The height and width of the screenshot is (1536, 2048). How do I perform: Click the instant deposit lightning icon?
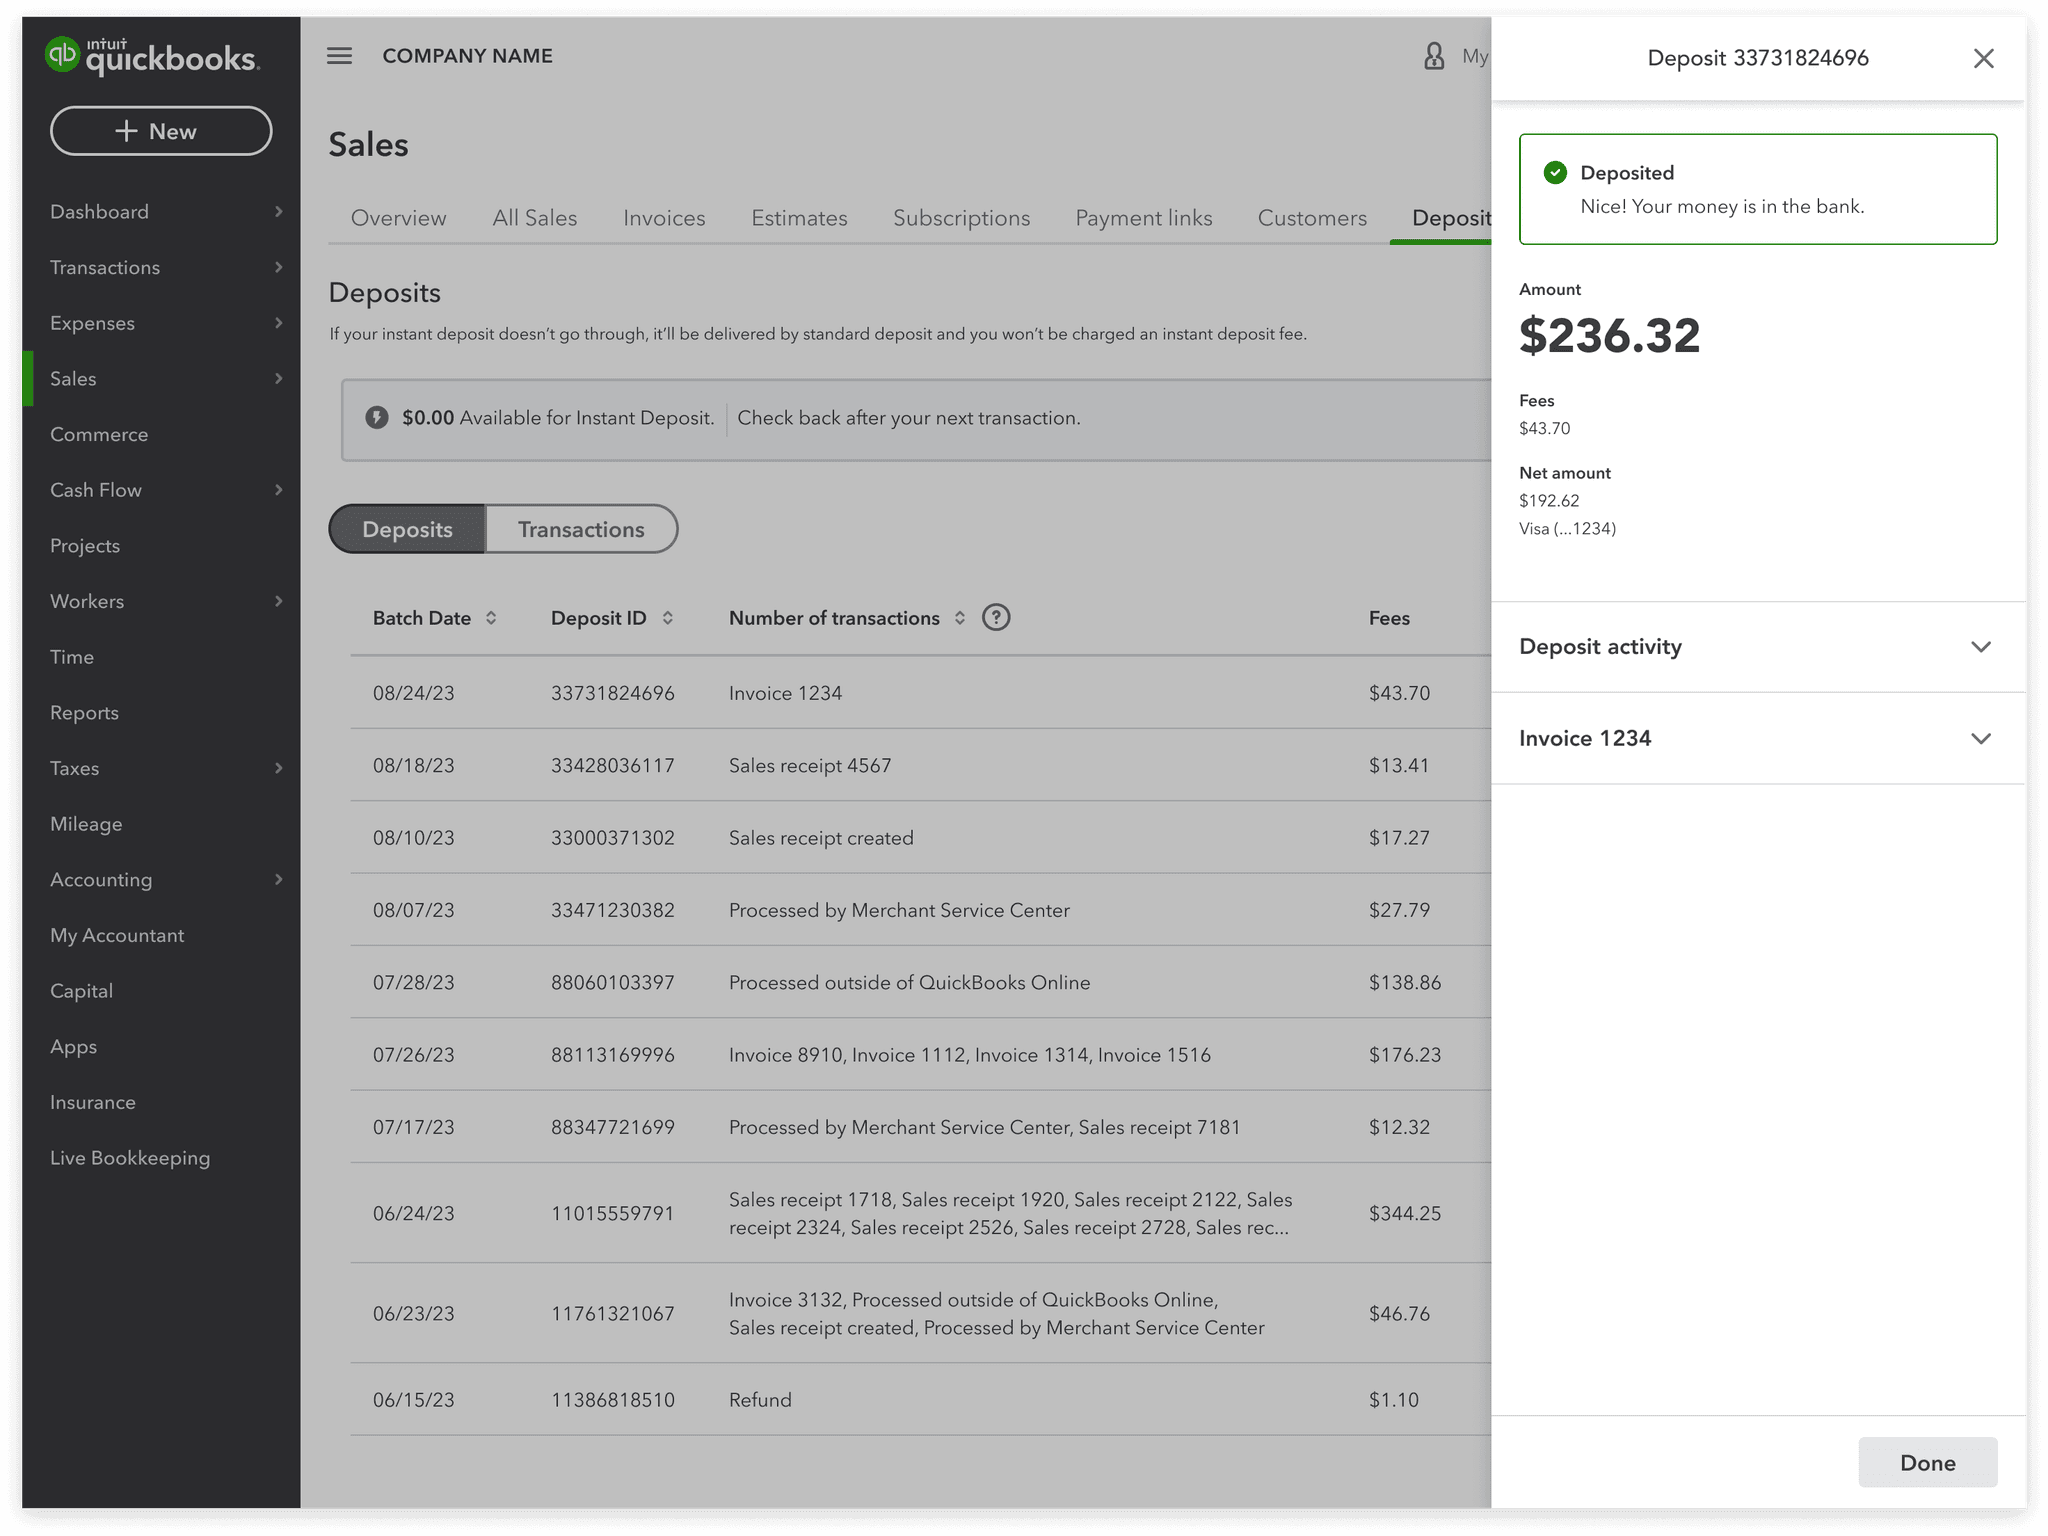pyautogui.click(x=377, y=418)
